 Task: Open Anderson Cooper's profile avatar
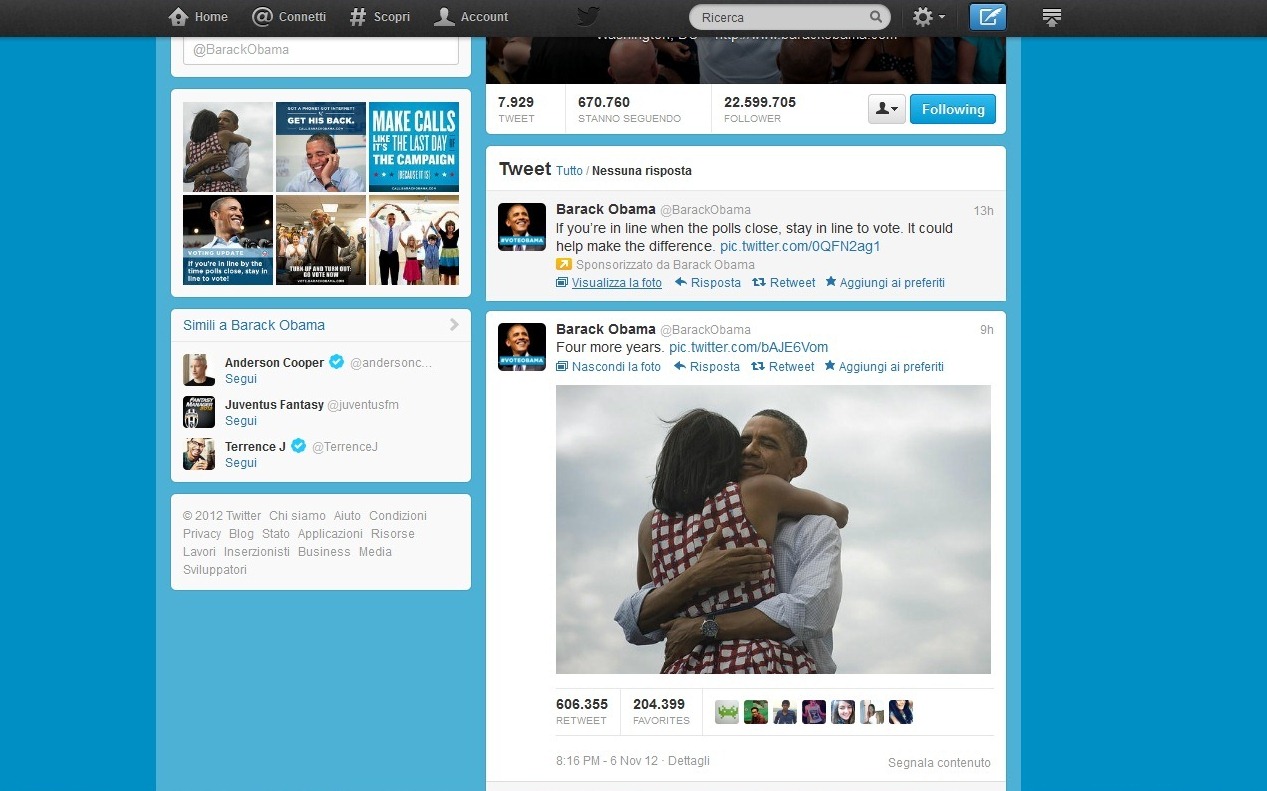[x=199, y=370]
